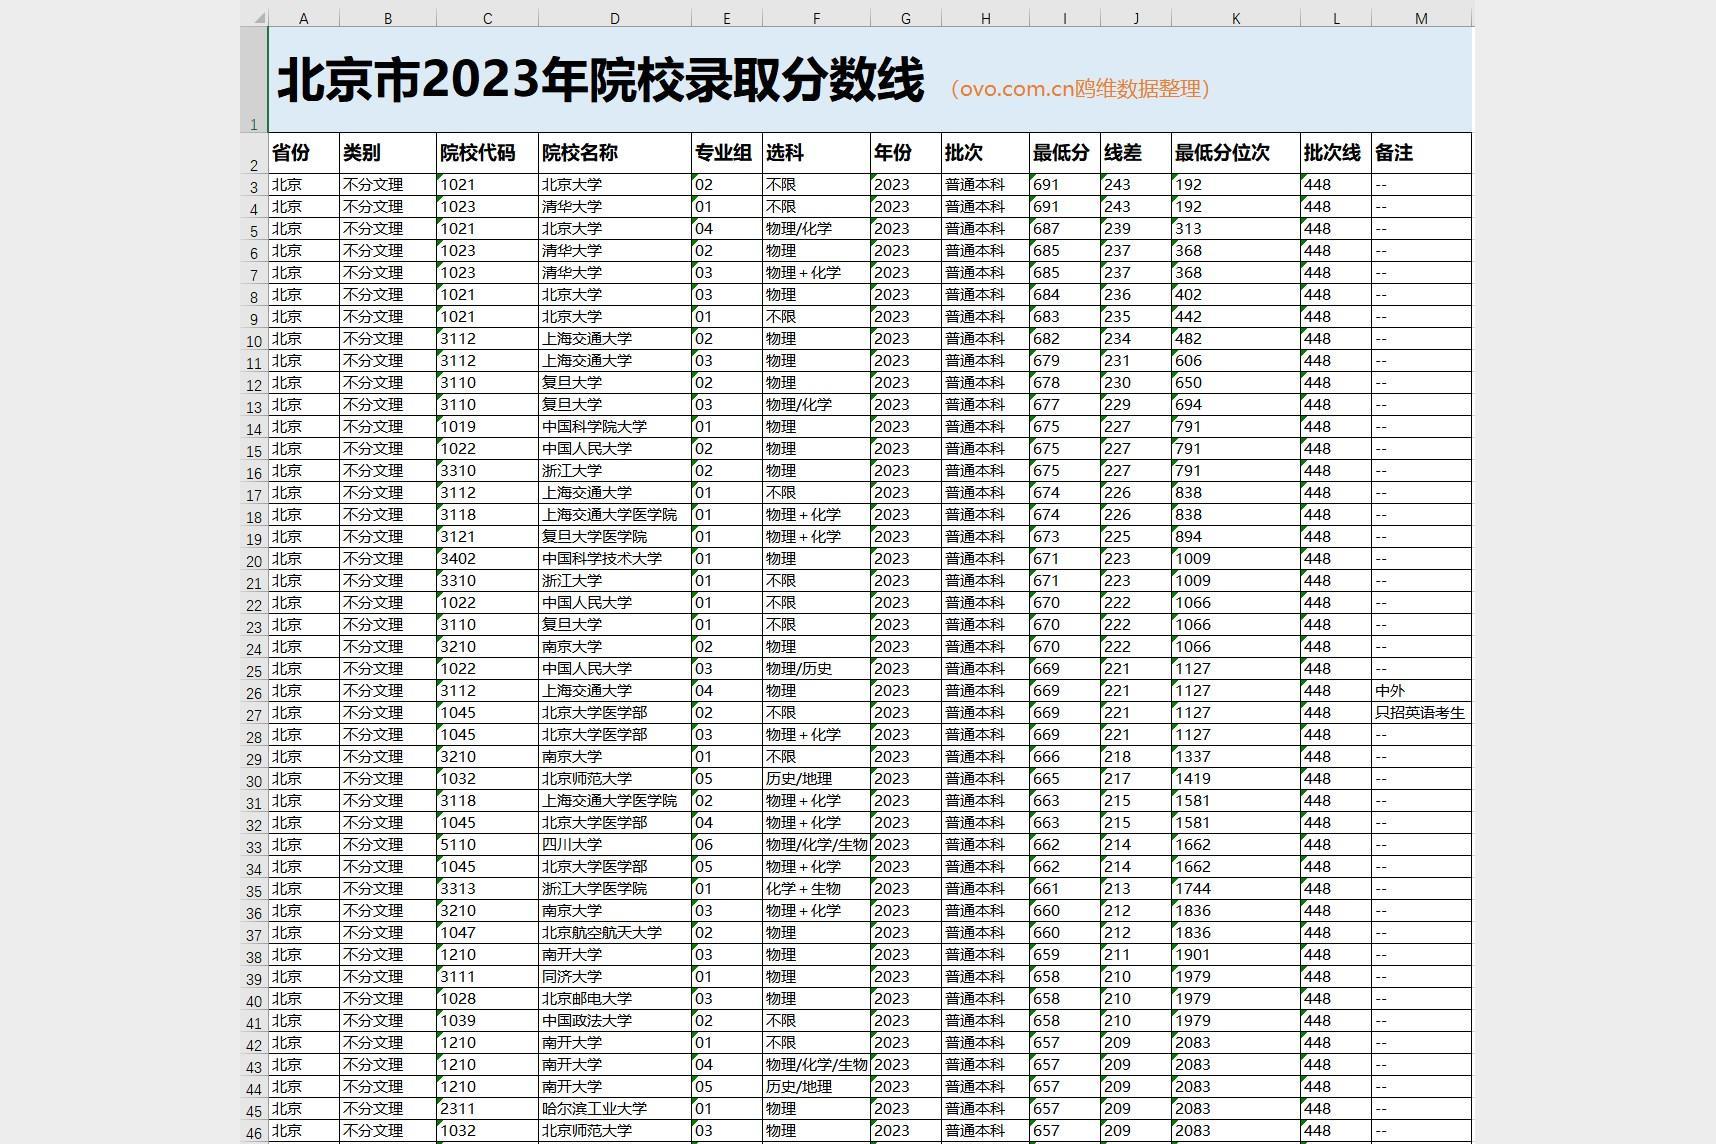The height and width of the screenshot is (1144, 1716).
Task: Click the 最低分 header cell
Action: pyautogui.click(x=1065, y=153)
